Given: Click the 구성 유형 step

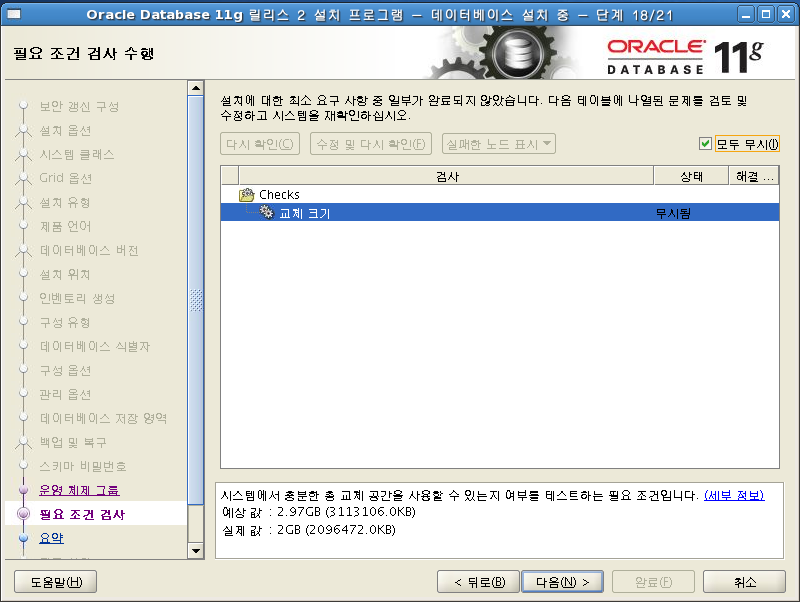Looking at the screenshot, I should click(65, 322).
